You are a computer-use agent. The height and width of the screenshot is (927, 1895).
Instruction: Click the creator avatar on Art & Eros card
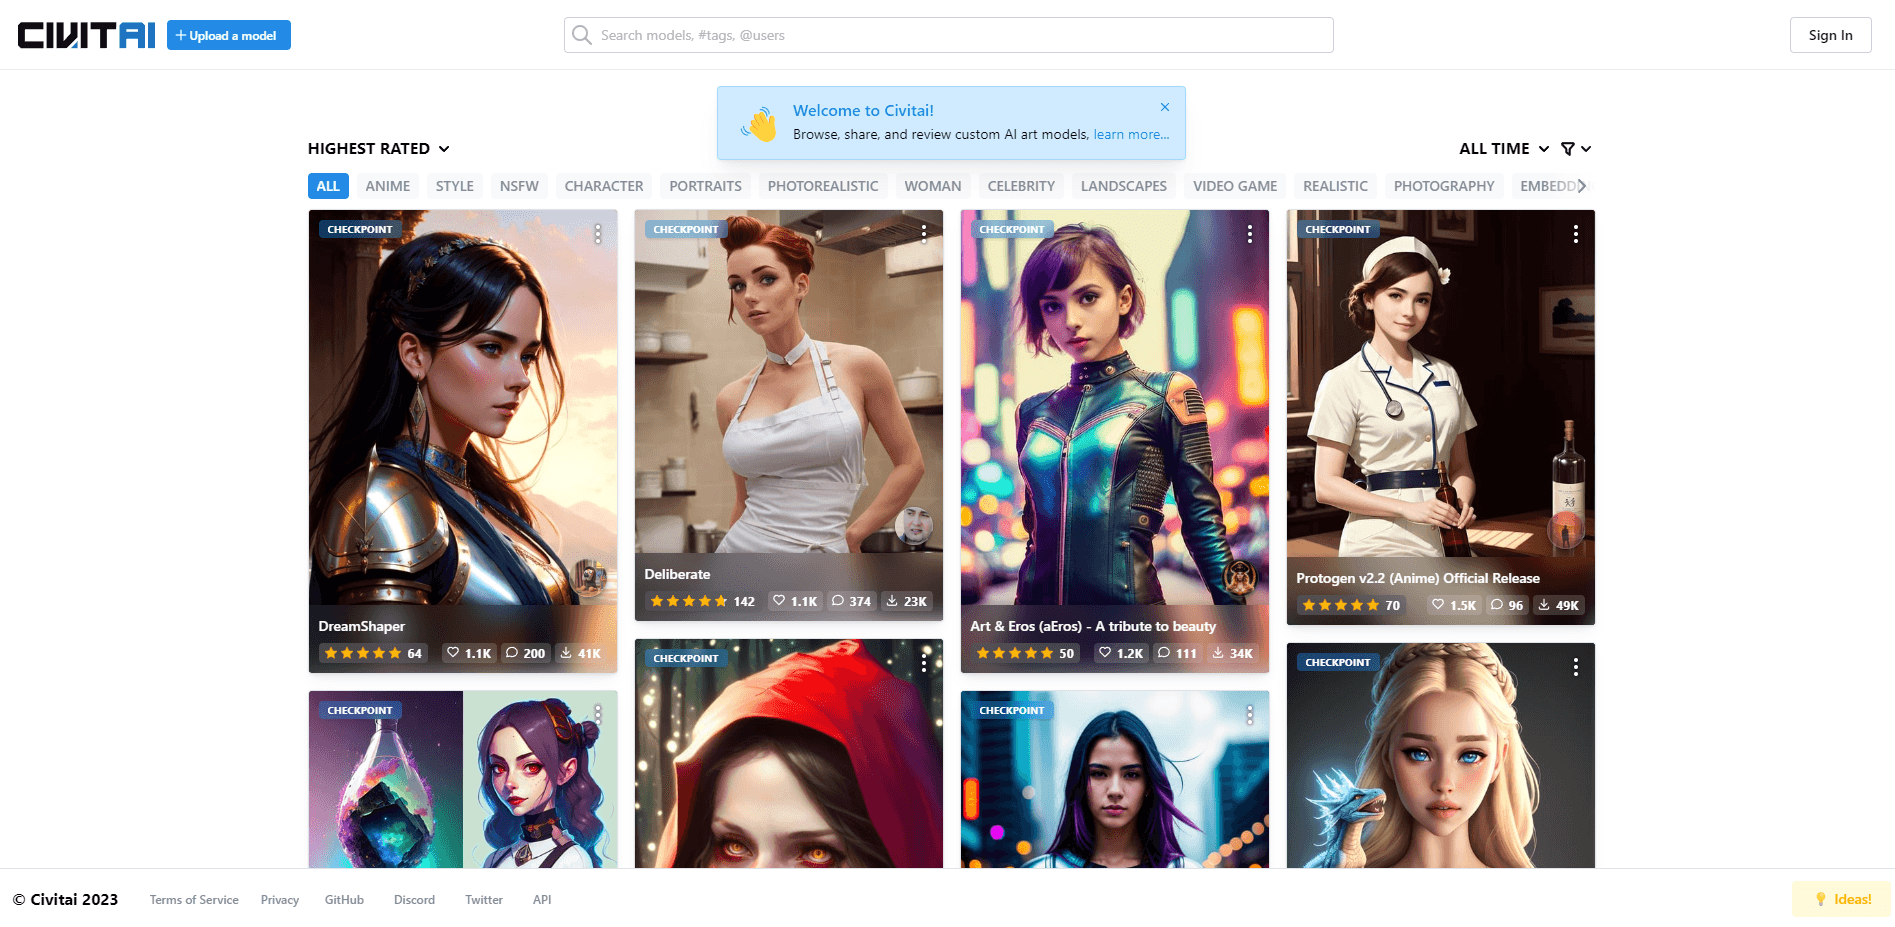[1240, 577]
